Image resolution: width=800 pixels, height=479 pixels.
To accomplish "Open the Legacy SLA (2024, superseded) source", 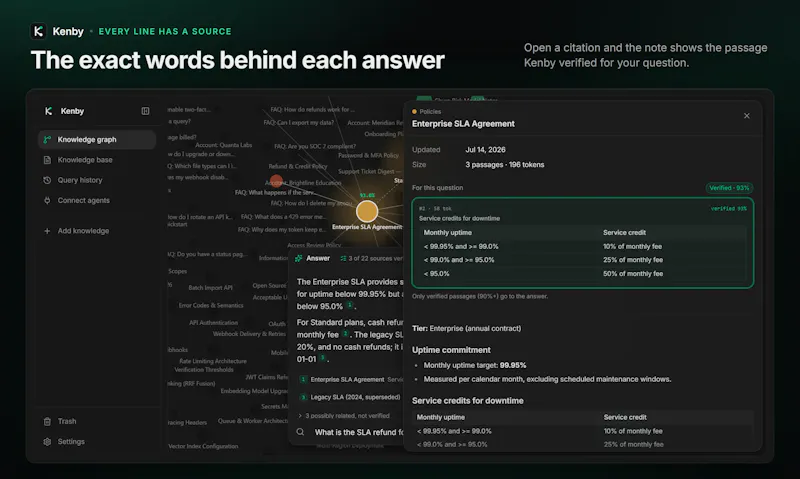I will (351, 397).
